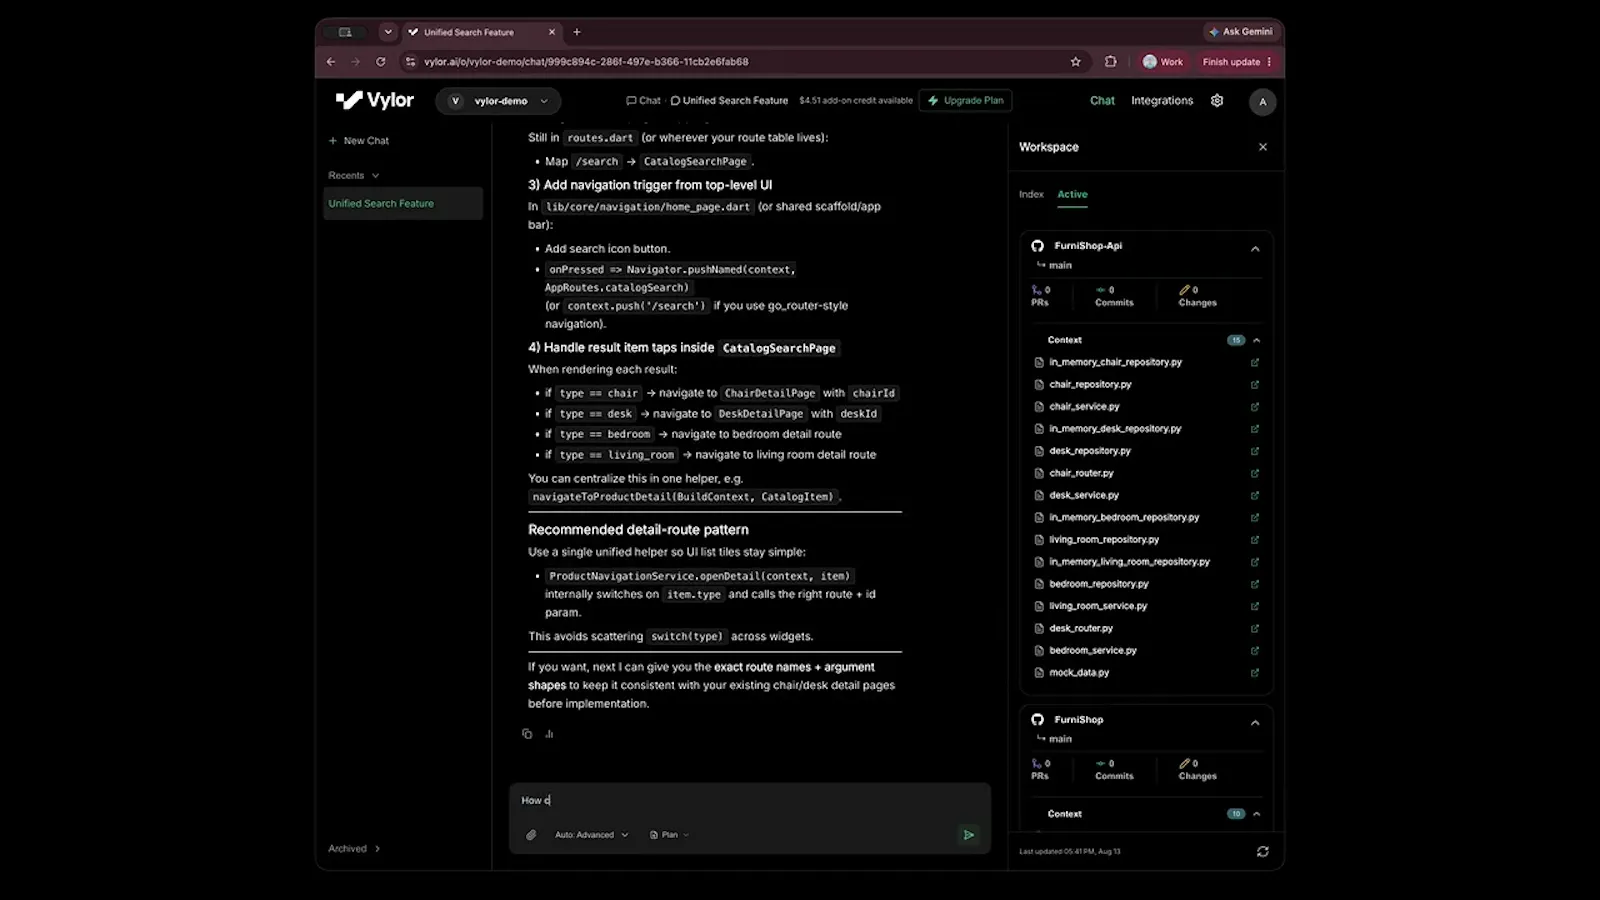Open the Chat nav item
Image resolution: width=1600 pixels, height=900 pixels.
pyautogui.click(x=1102, y=101)
